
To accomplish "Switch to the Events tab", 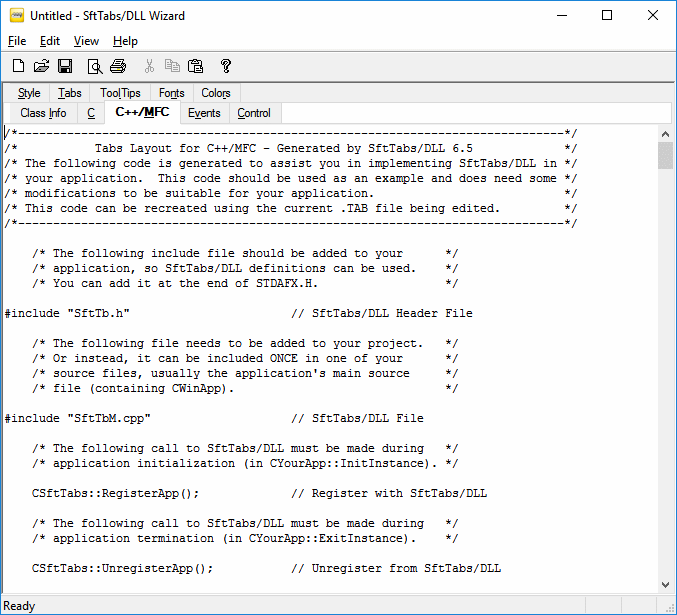I will 204,113.
